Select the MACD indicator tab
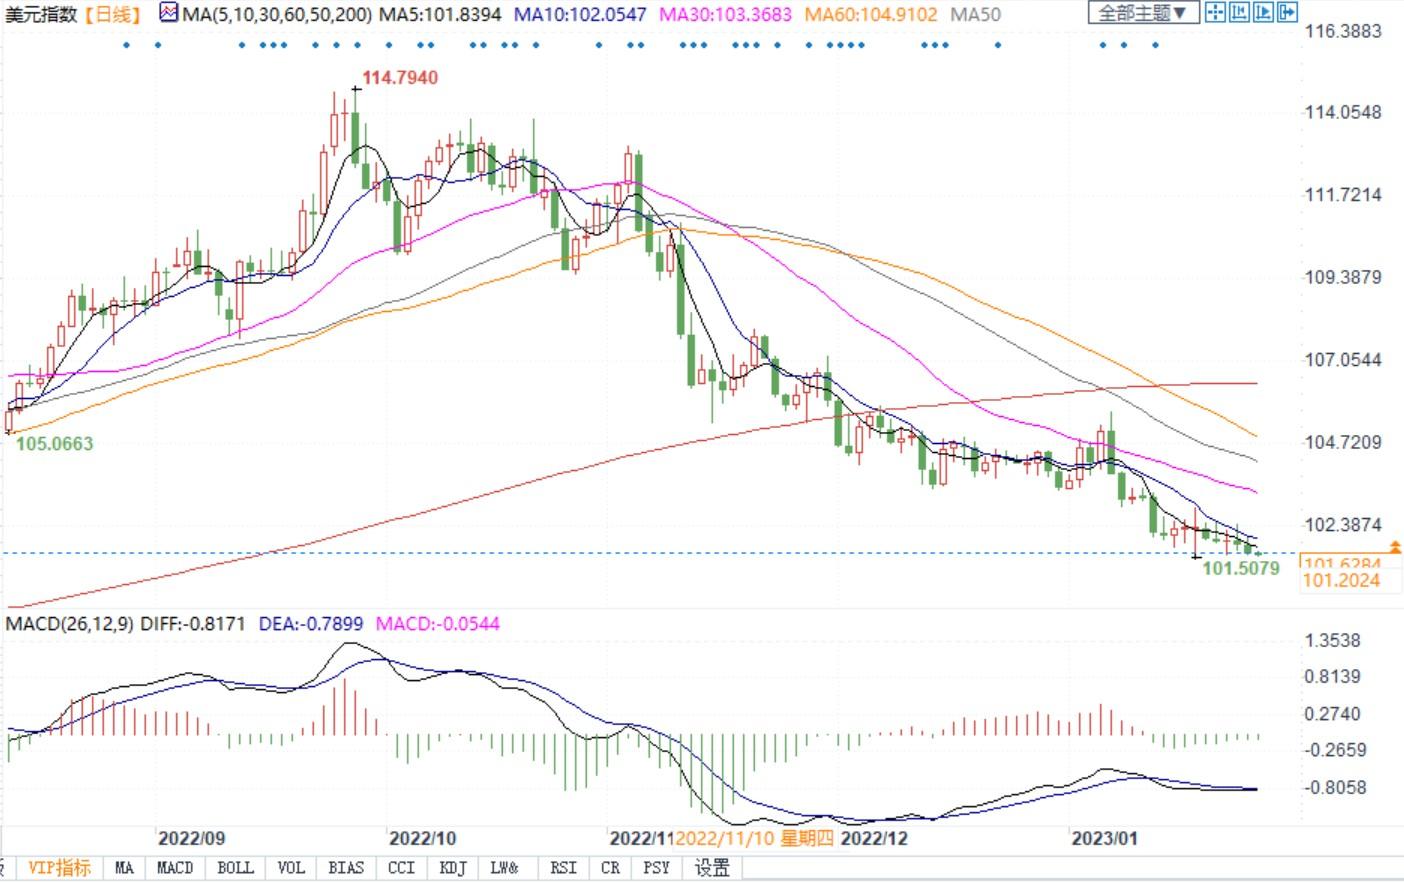Screen dimensions: 1404x883 click(x=175, y=868)
